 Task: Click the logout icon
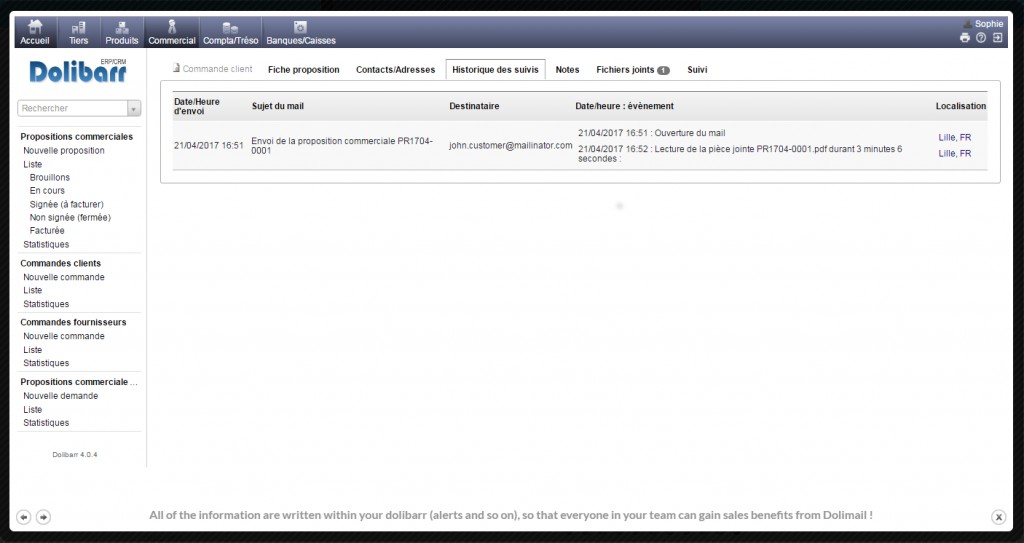coord(997,38)
